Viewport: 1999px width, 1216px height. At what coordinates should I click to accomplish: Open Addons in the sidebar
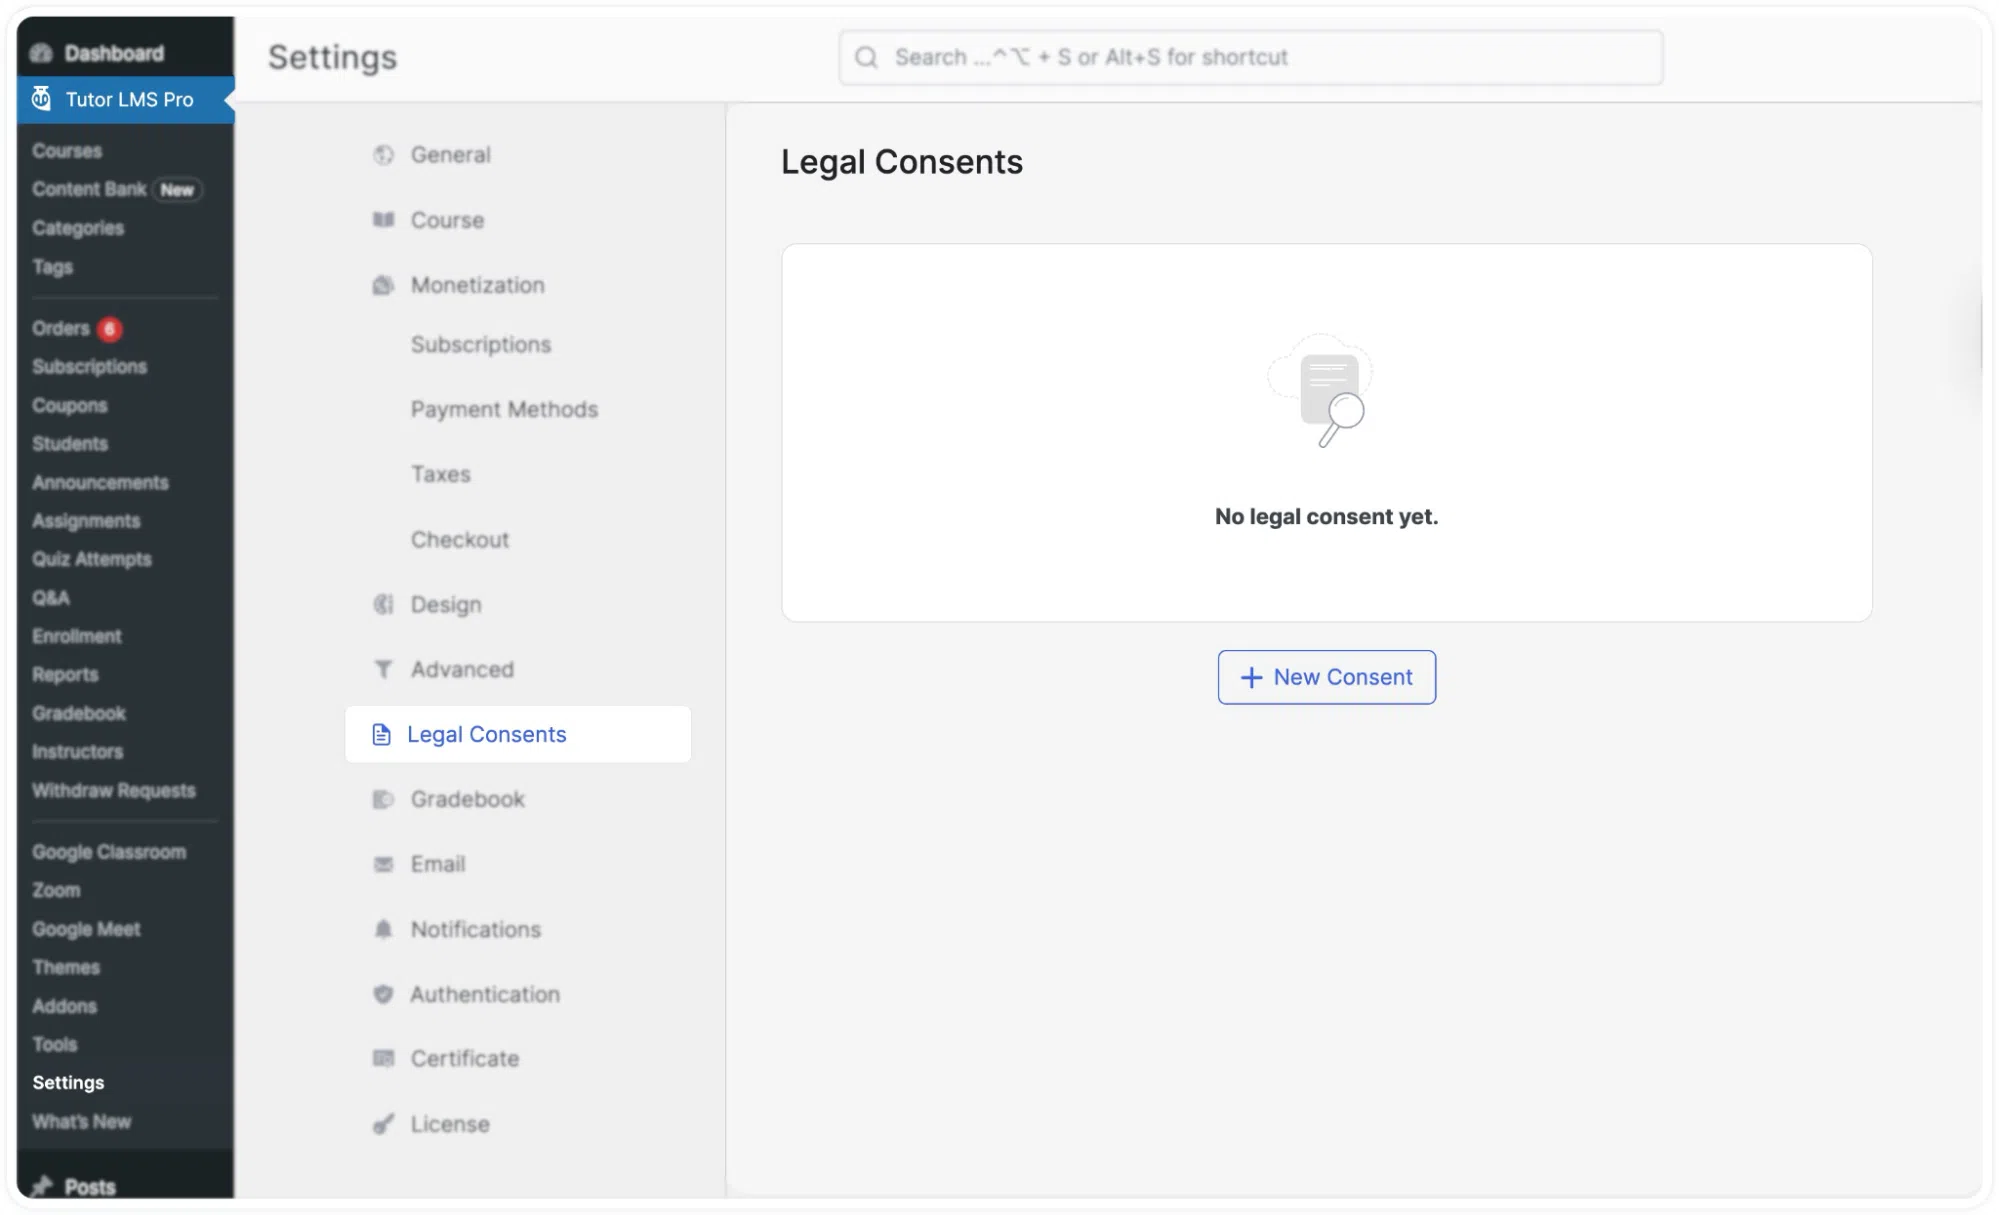pos(64,1006)
